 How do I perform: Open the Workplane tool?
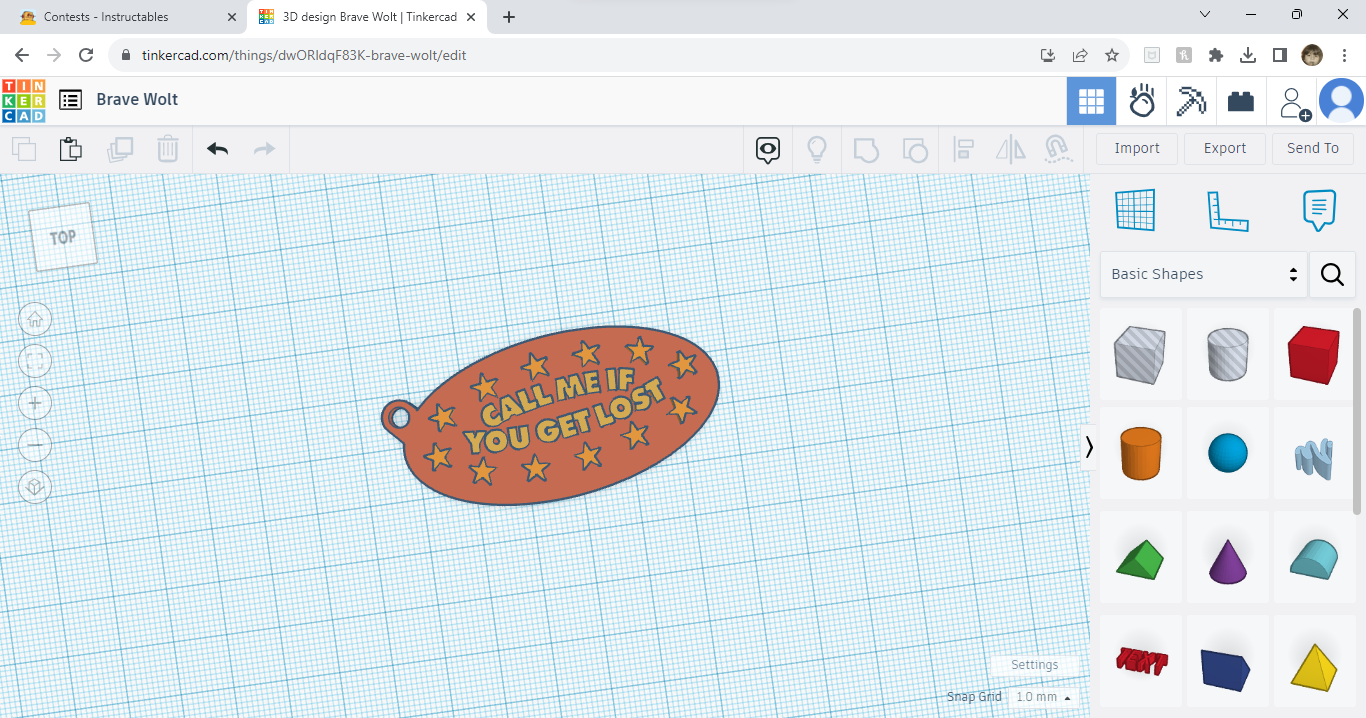point(1135,210)
